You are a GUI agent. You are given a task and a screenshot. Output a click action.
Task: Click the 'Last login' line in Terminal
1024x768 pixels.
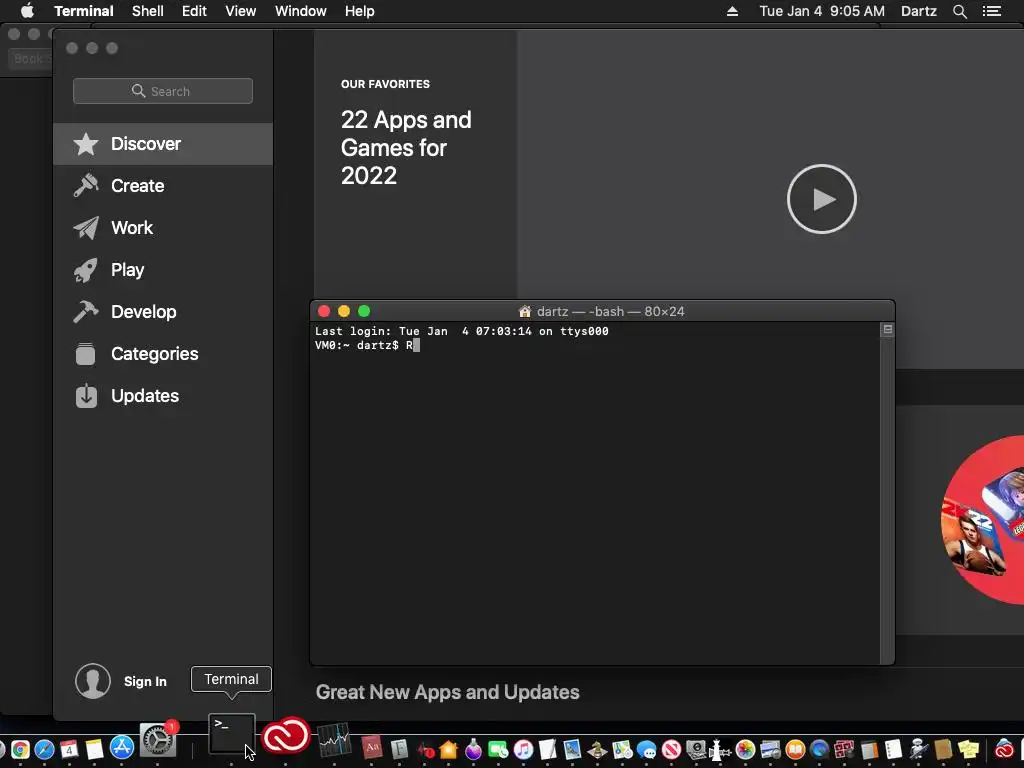pyautogui.click(x=462, y=331)
